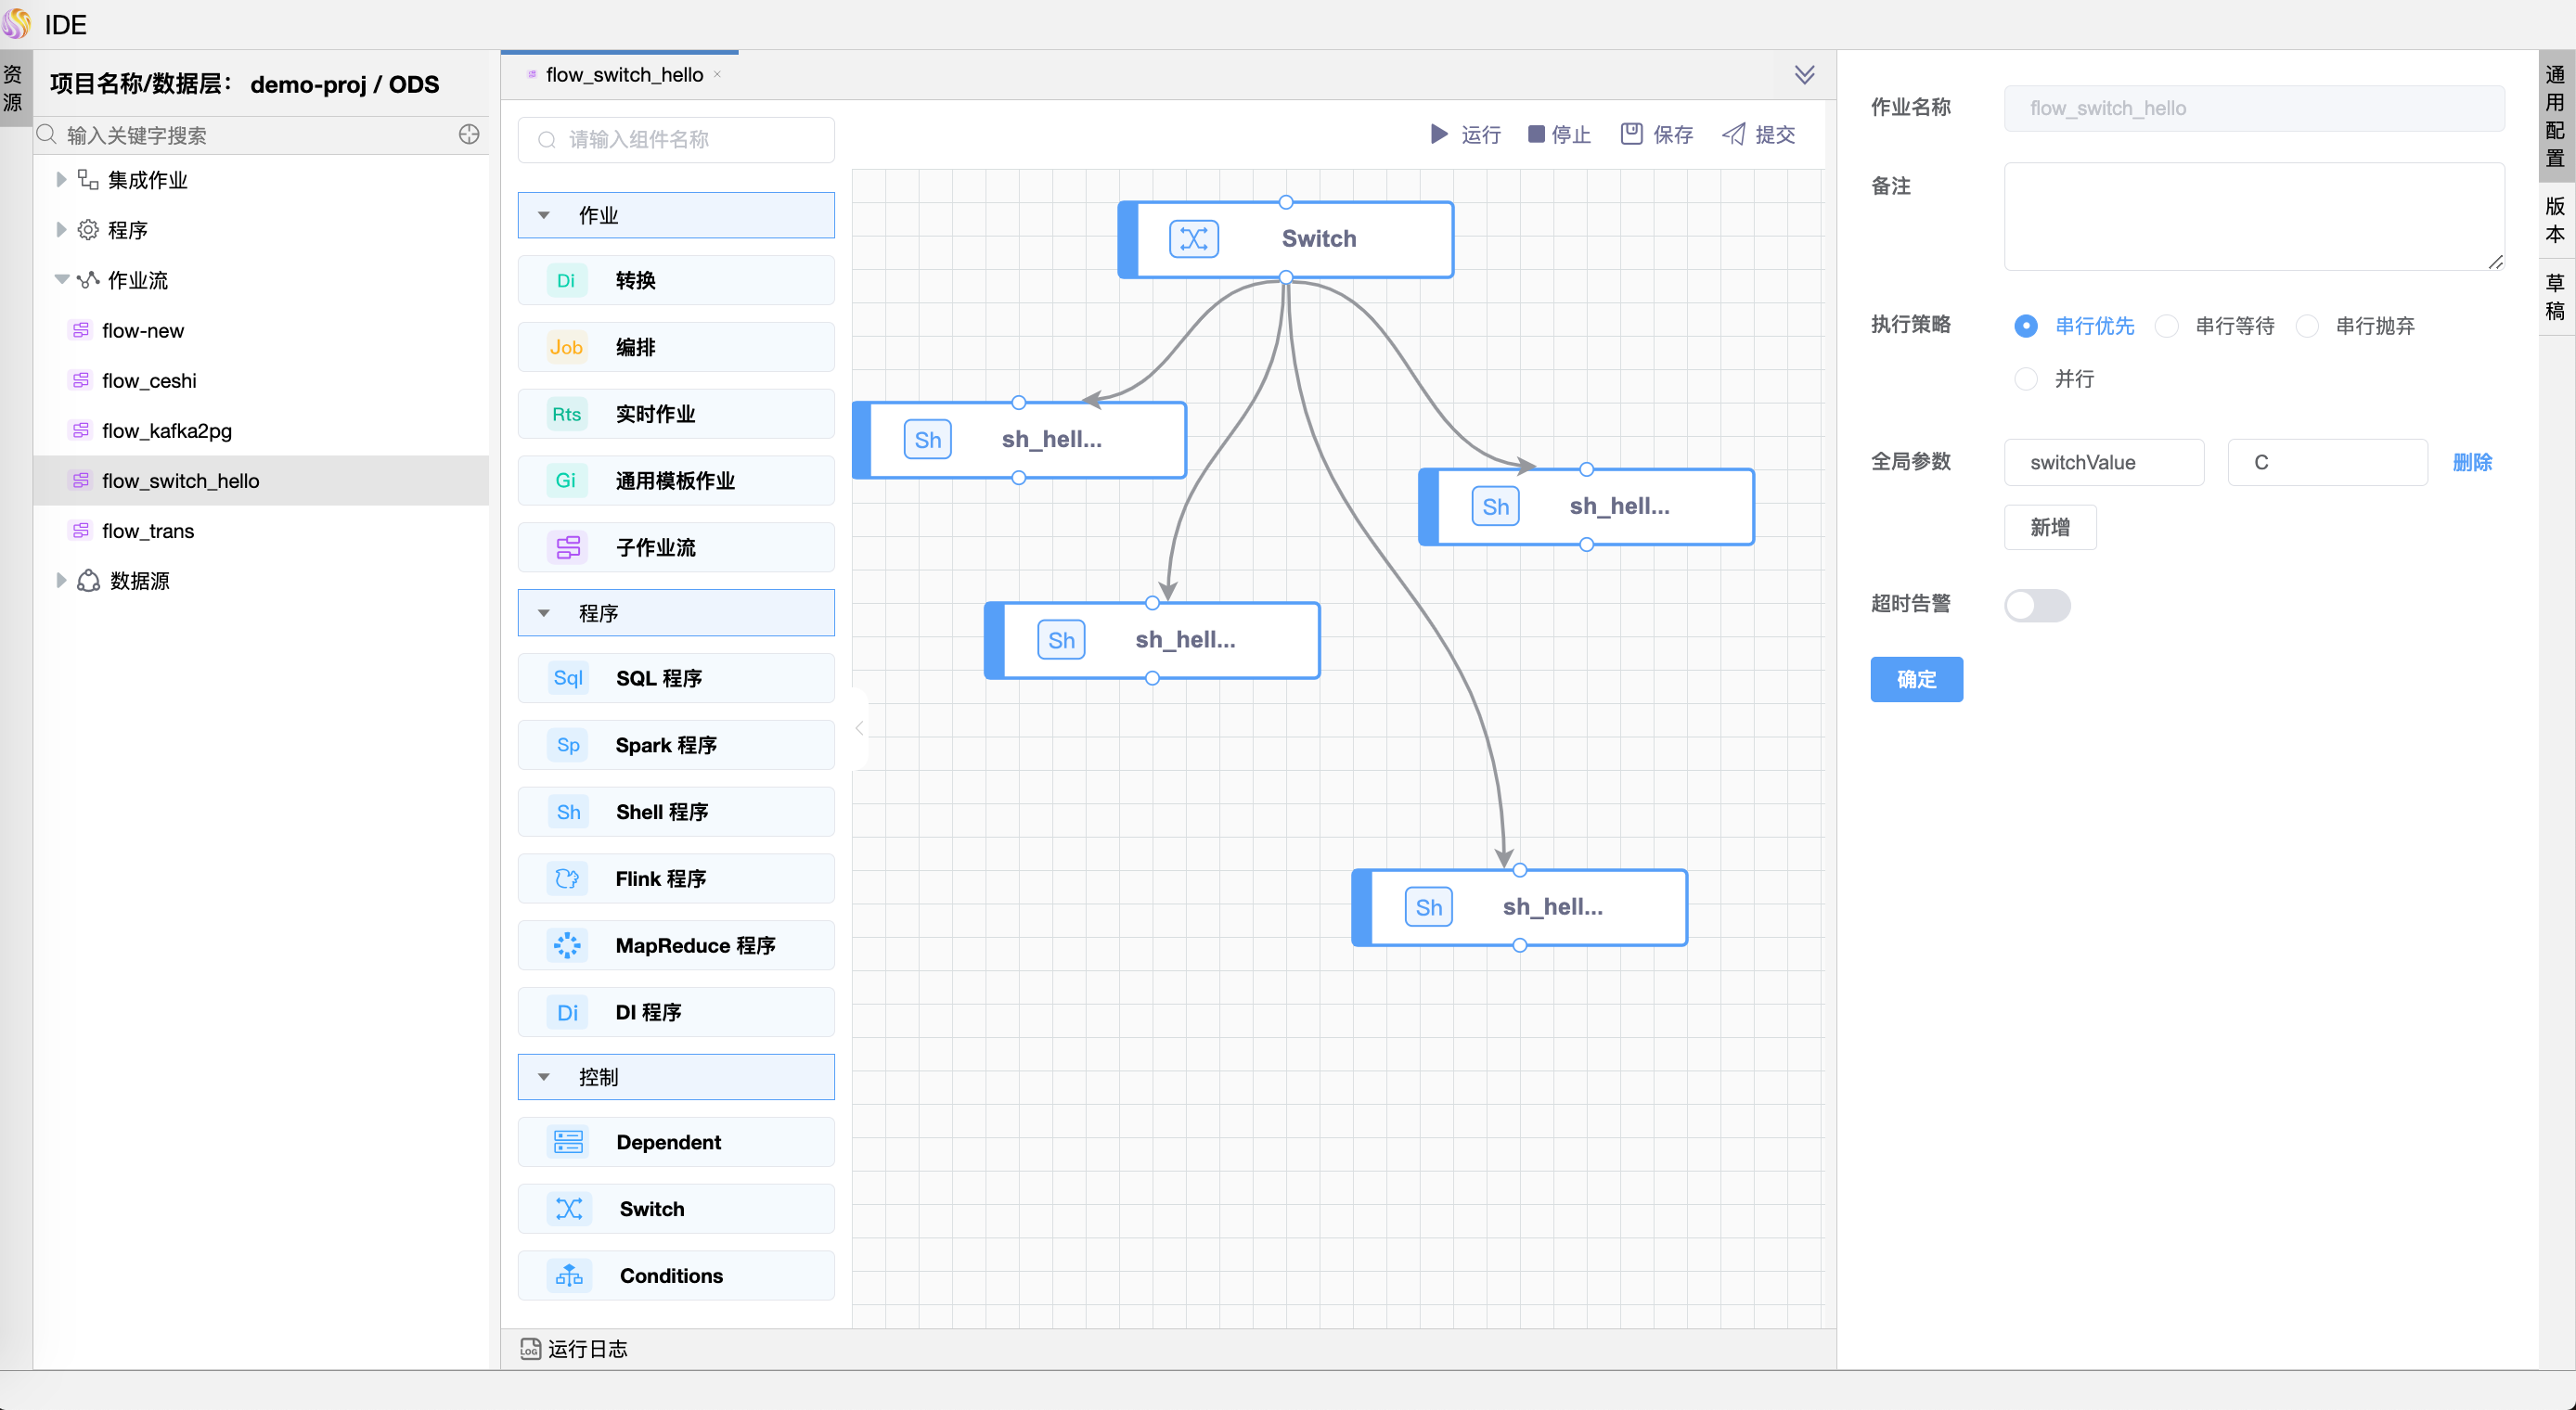Image resolution: width=2576 pixels, height=1410 pixels.
Task: Enable the 超时告警 toggle switch
Action: tap(2037, 605)
